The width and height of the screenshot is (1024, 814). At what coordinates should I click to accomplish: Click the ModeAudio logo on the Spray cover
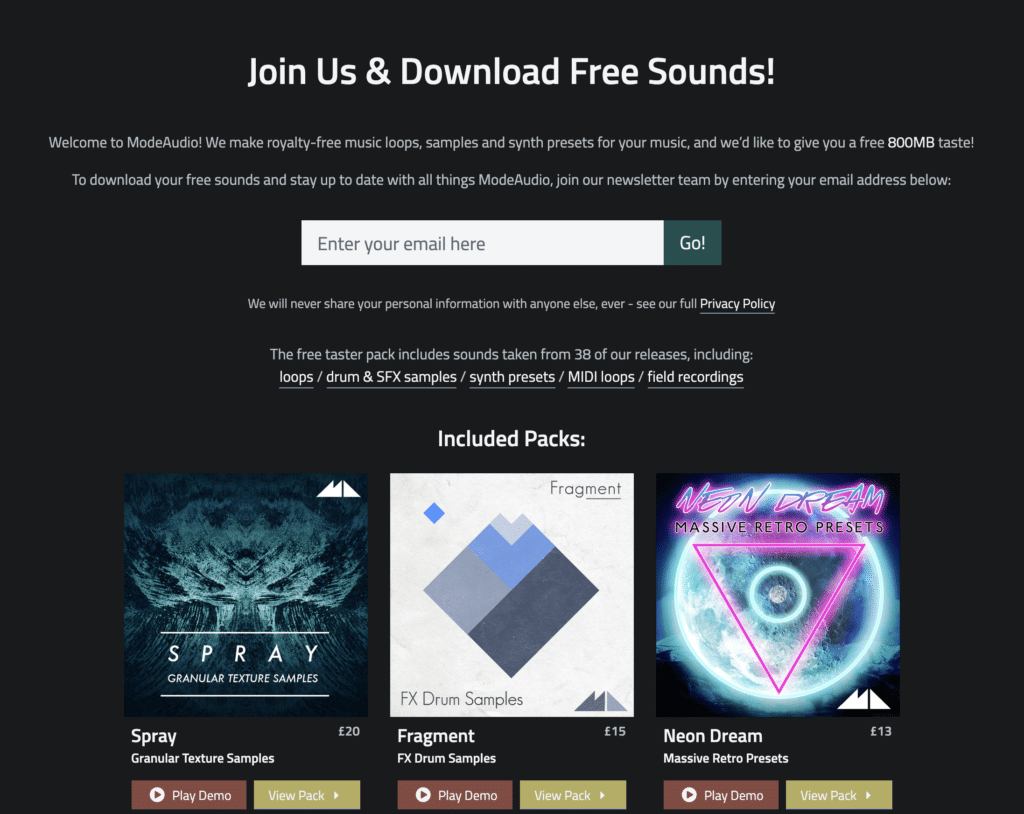coord(338,489)
